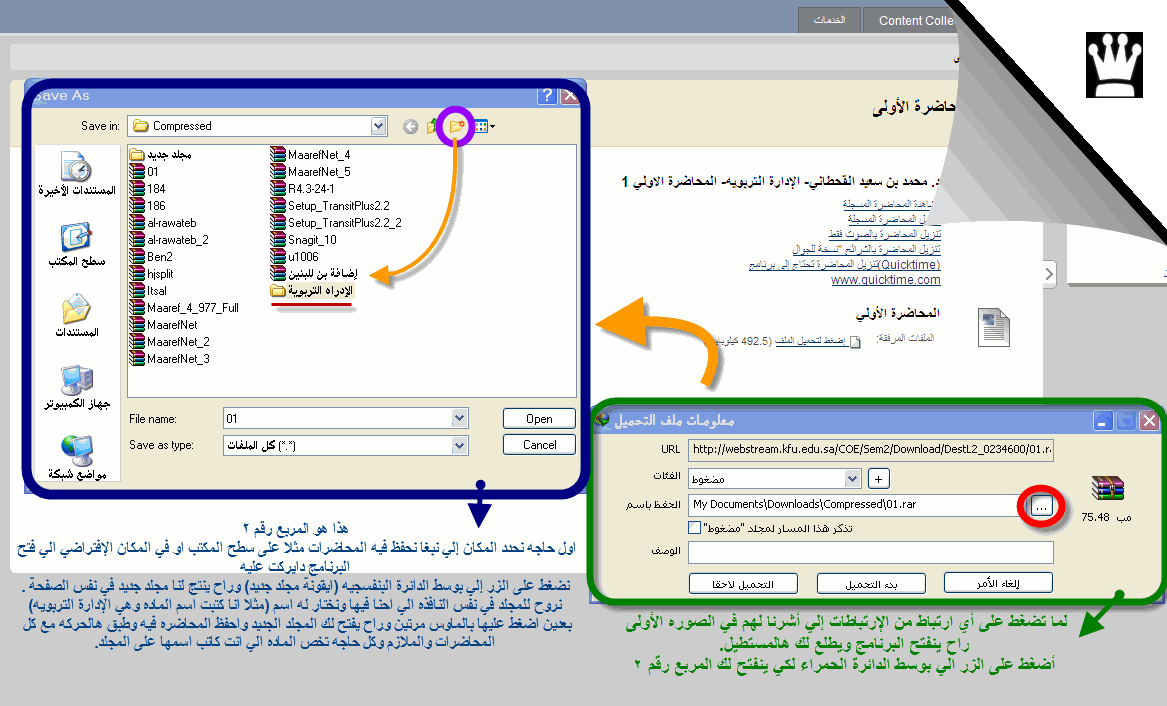This screenshot has height=706, width=1167.
Task: Click the الوصف description field
Action: pyautogui.click(x=871, y=553)
